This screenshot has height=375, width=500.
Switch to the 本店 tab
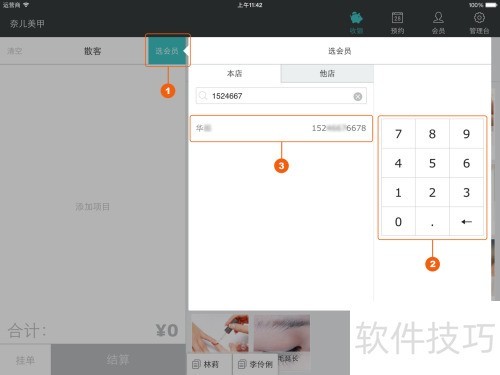click(234, 73)
